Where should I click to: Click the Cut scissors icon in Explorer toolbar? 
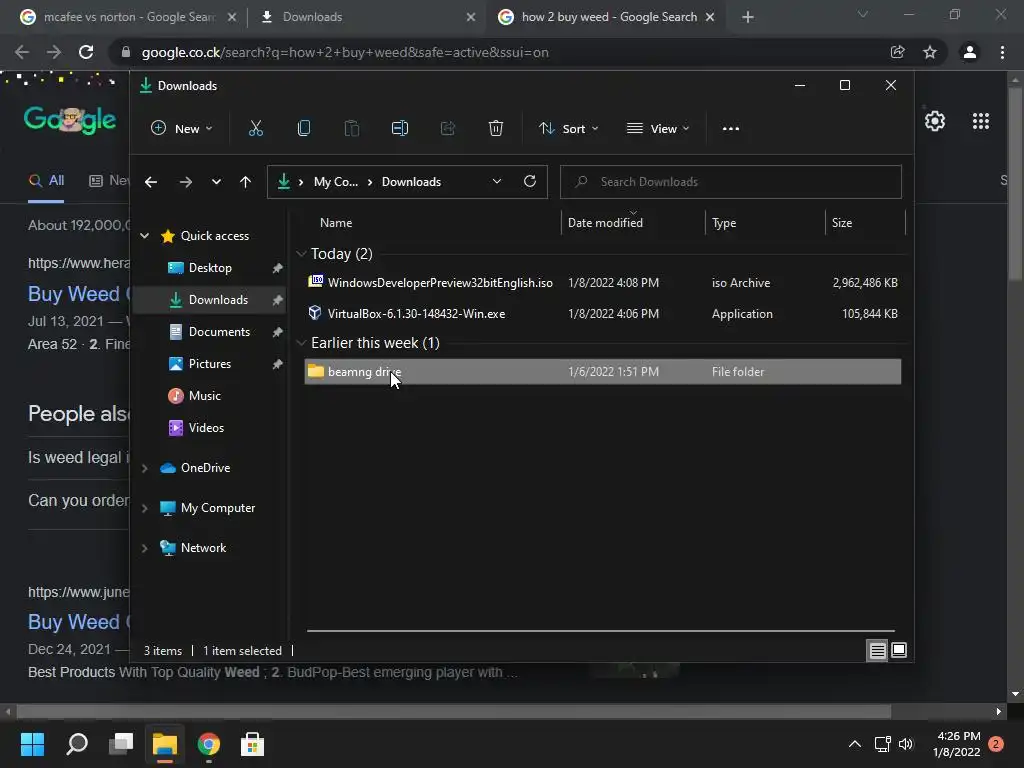pos(255,129)
